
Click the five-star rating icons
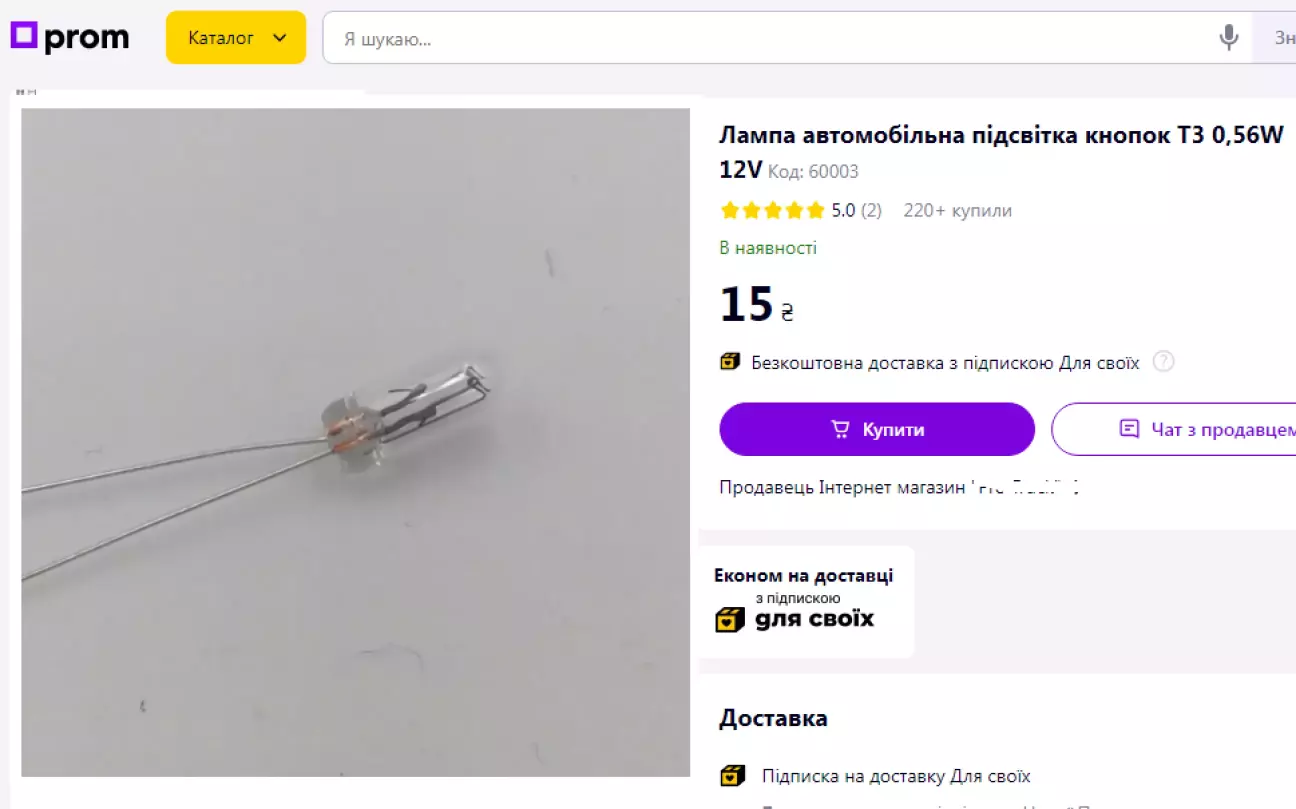coord(772,211)
